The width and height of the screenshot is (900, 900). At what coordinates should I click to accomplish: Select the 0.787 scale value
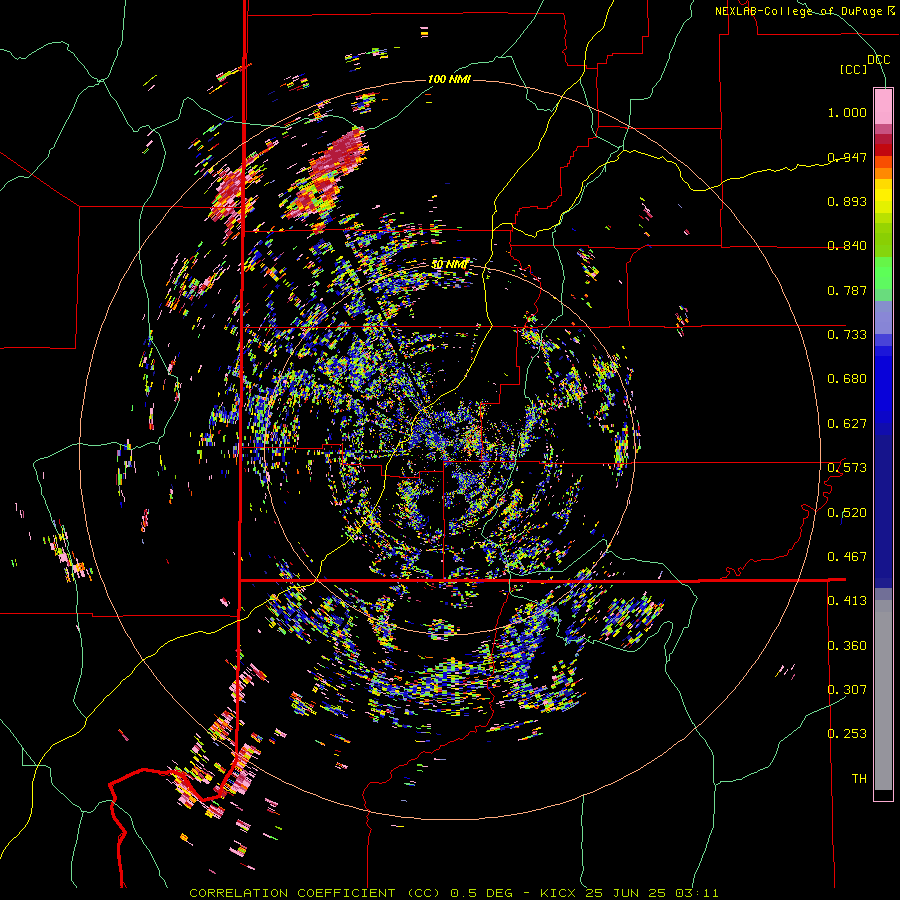tap(847, 290)
